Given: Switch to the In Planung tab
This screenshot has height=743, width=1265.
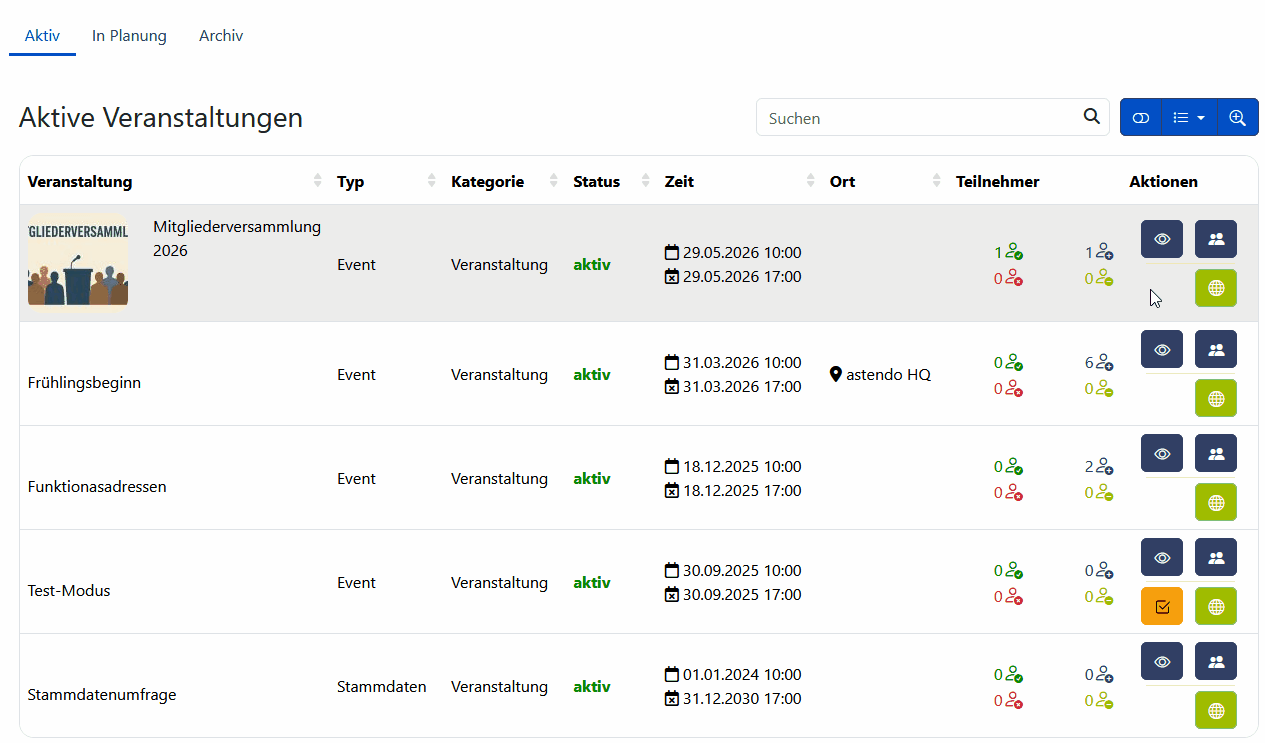Looking at the screenshot, I should (129, 36).
